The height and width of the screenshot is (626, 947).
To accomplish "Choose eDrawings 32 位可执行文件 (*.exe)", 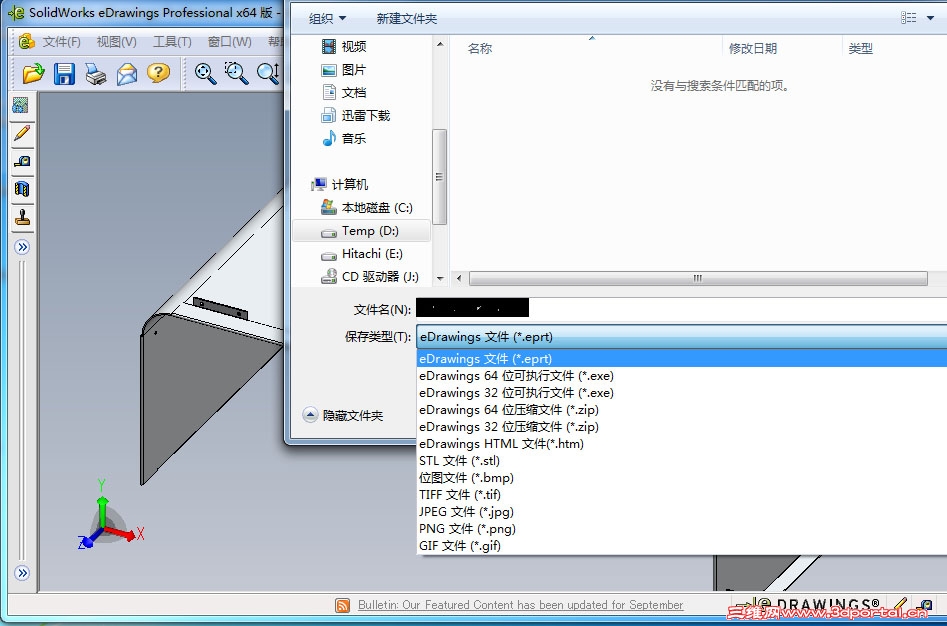I will point(682,392).
